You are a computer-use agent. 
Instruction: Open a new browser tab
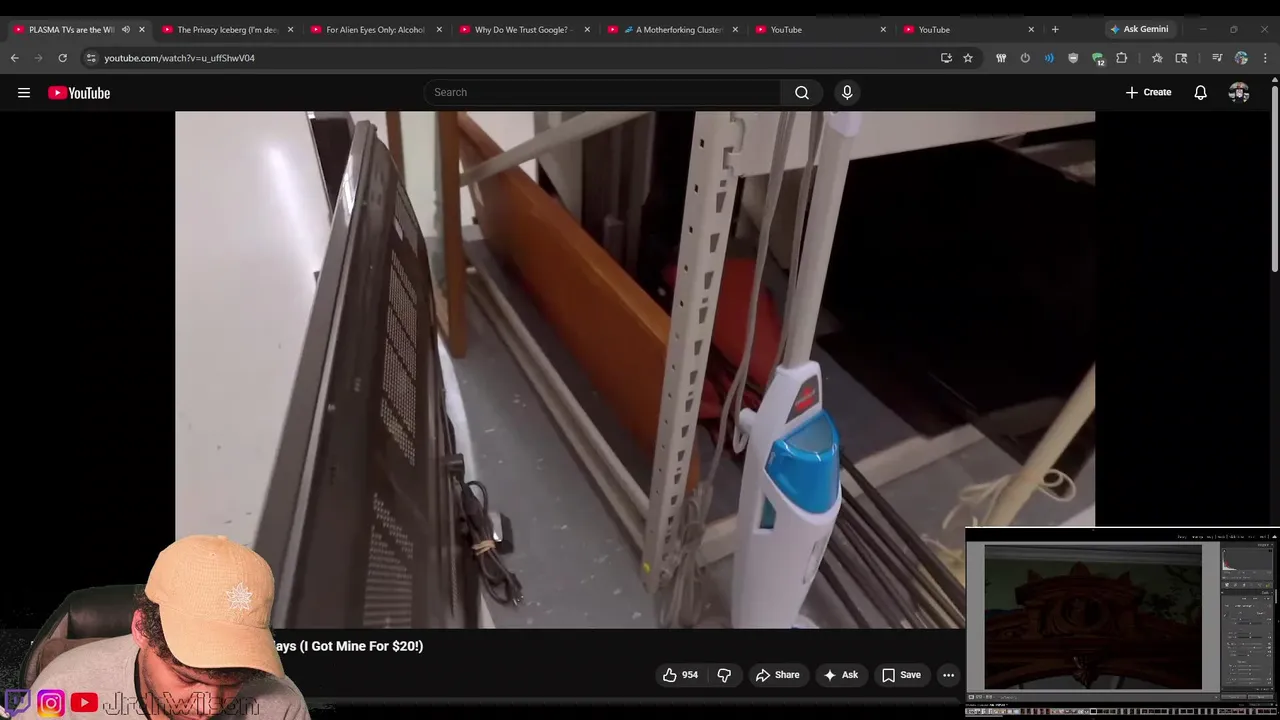tap(1054, 30)
